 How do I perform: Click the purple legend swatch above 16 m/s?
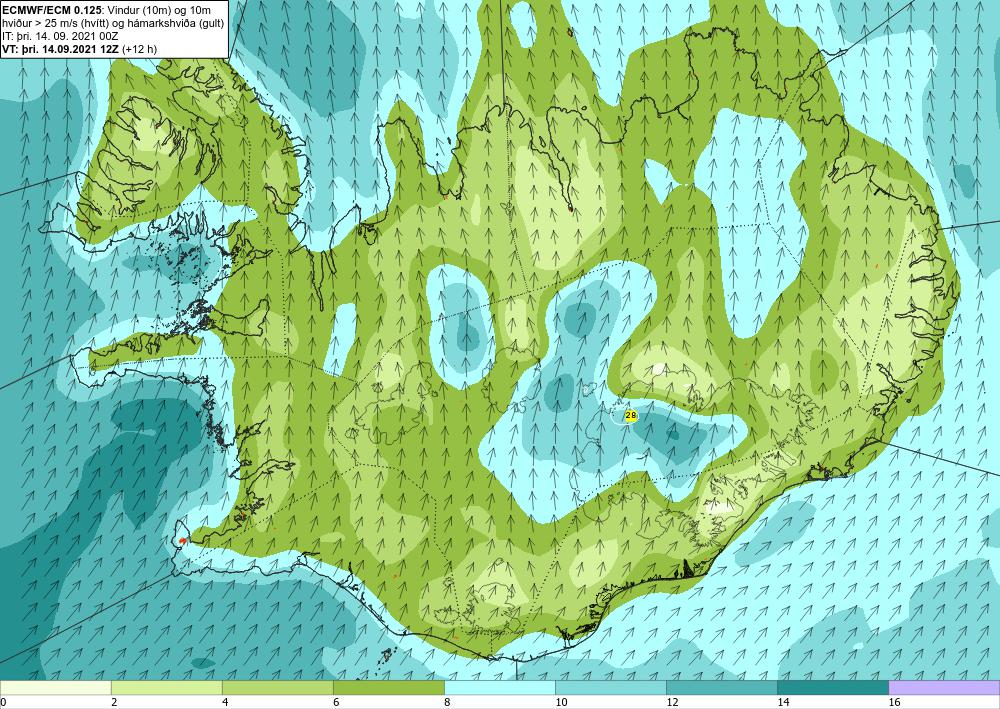pos(944,687)
